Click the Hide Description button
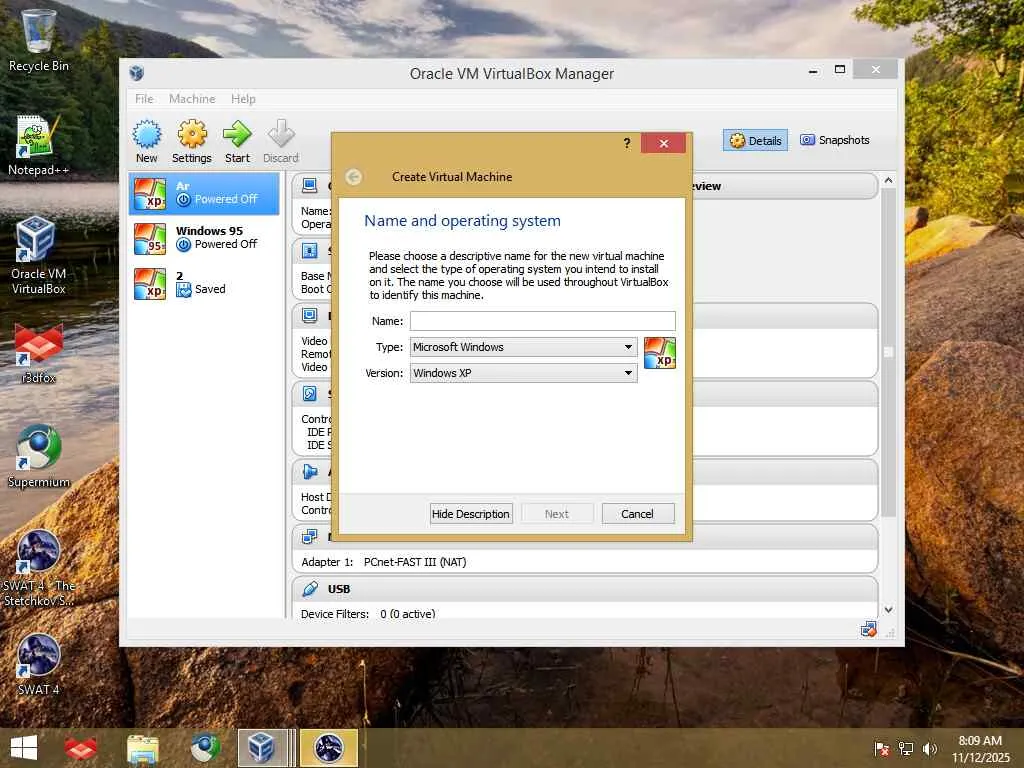This screenshot has height=768, width=1024. tap(471, 514)
